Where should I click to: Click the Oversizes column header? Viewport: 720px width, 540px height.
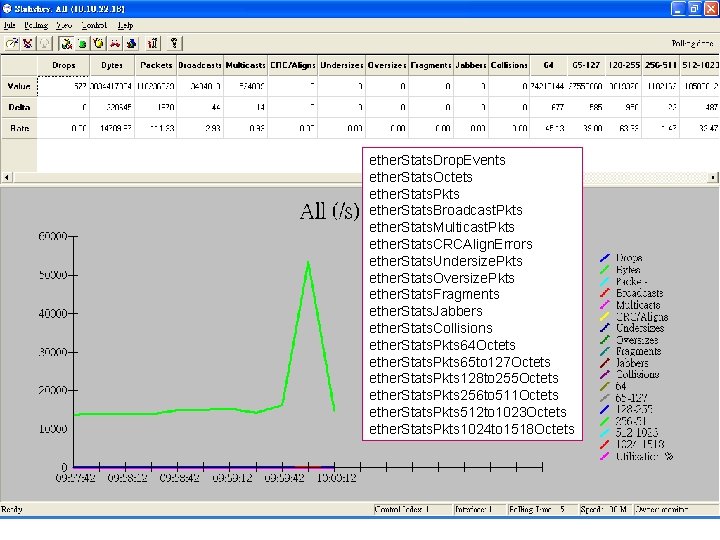pyautogui.click(x=387, y=65)
